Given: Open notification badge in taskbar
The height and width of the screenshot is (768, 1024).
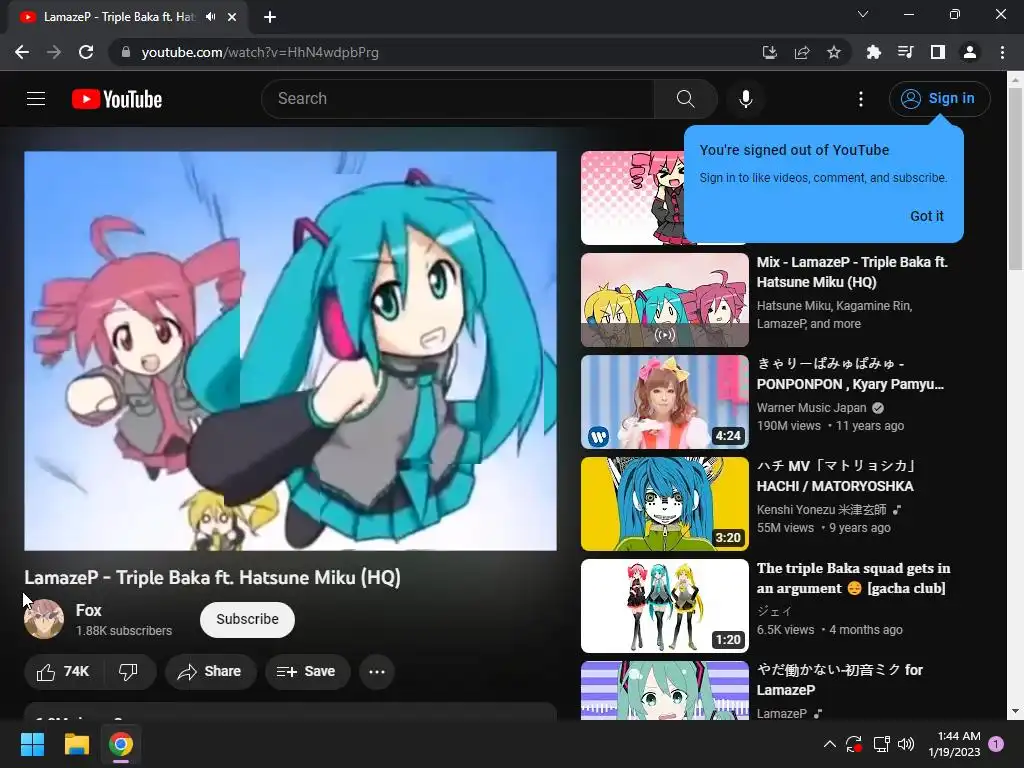Looking at the screenshot, I should (996, 744).
